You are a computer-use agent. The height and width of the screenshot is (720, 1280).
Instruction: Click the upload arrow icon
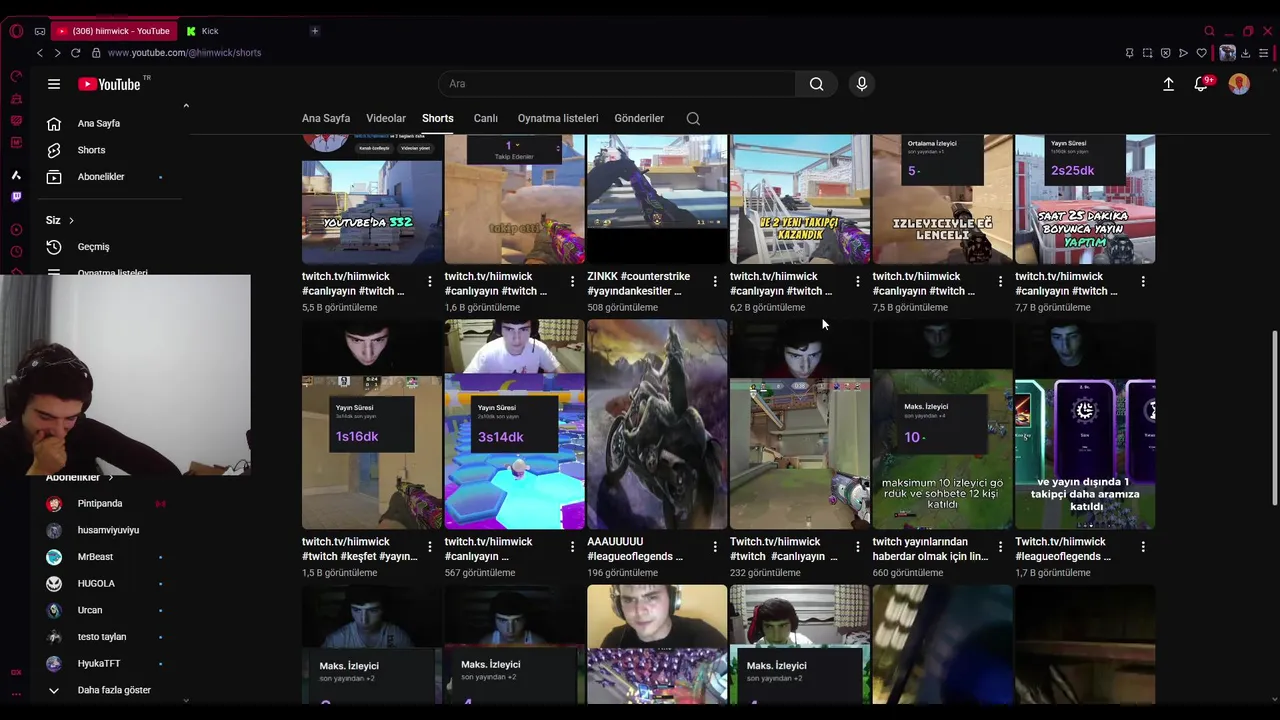[x=1168, y=84]
